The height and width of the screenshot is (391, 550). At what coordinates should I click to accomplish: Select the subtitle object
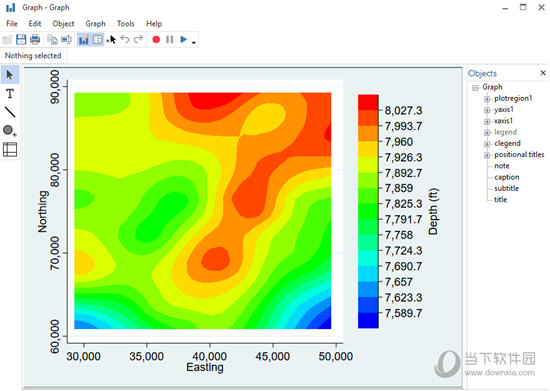pos(507,188)
